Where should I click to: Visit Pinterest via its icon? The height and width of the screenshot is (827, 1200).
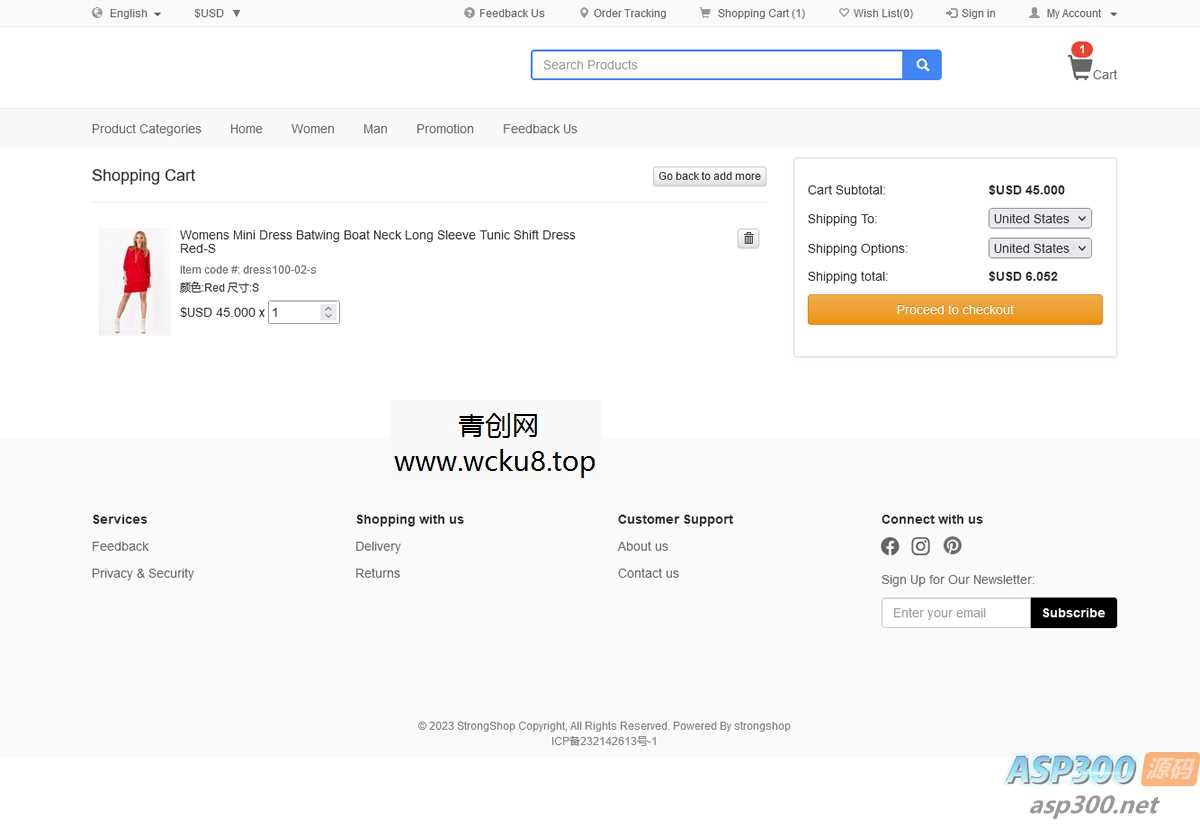point(952,546)
